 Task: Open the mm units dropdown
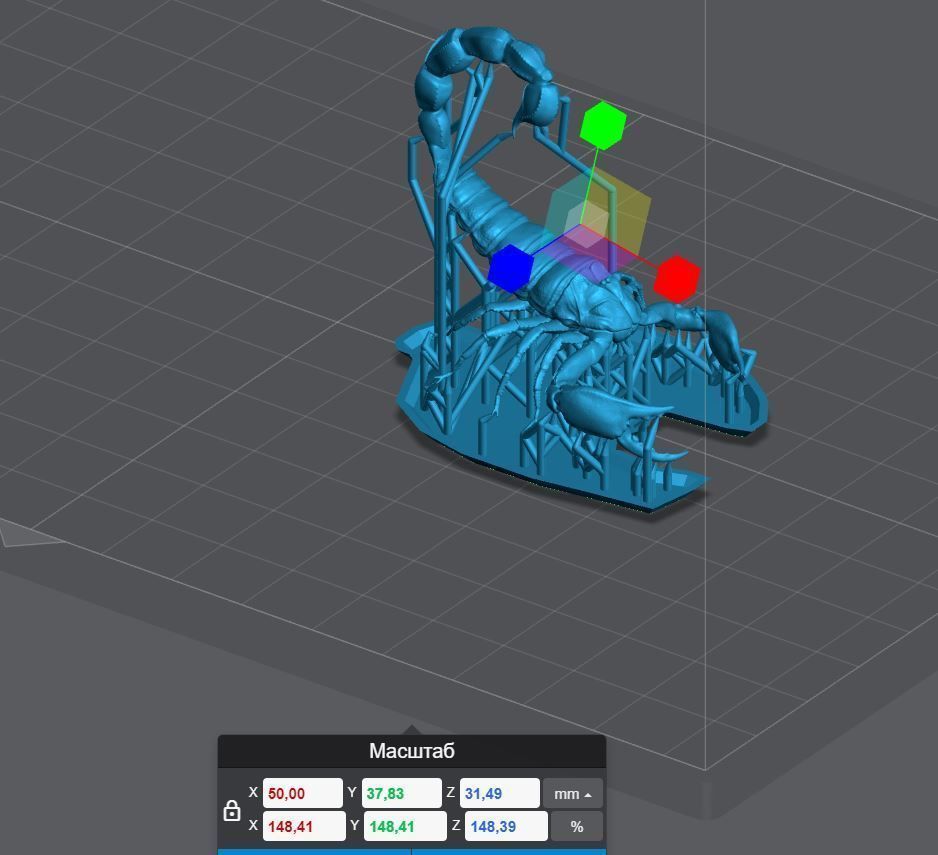[573, 794]
